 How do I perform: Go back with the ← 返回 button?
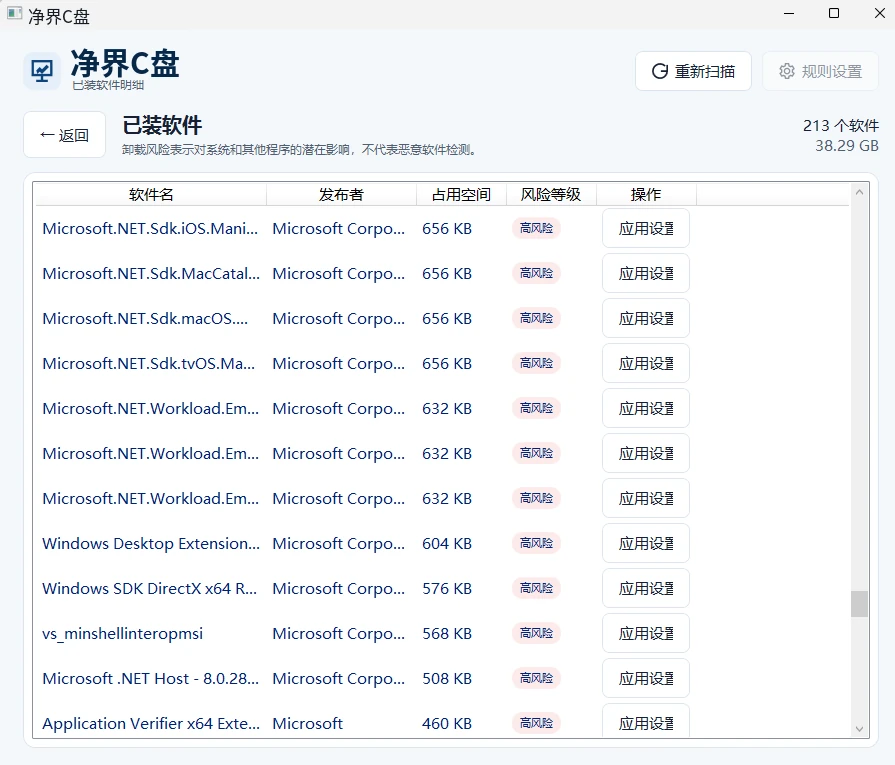64,135
